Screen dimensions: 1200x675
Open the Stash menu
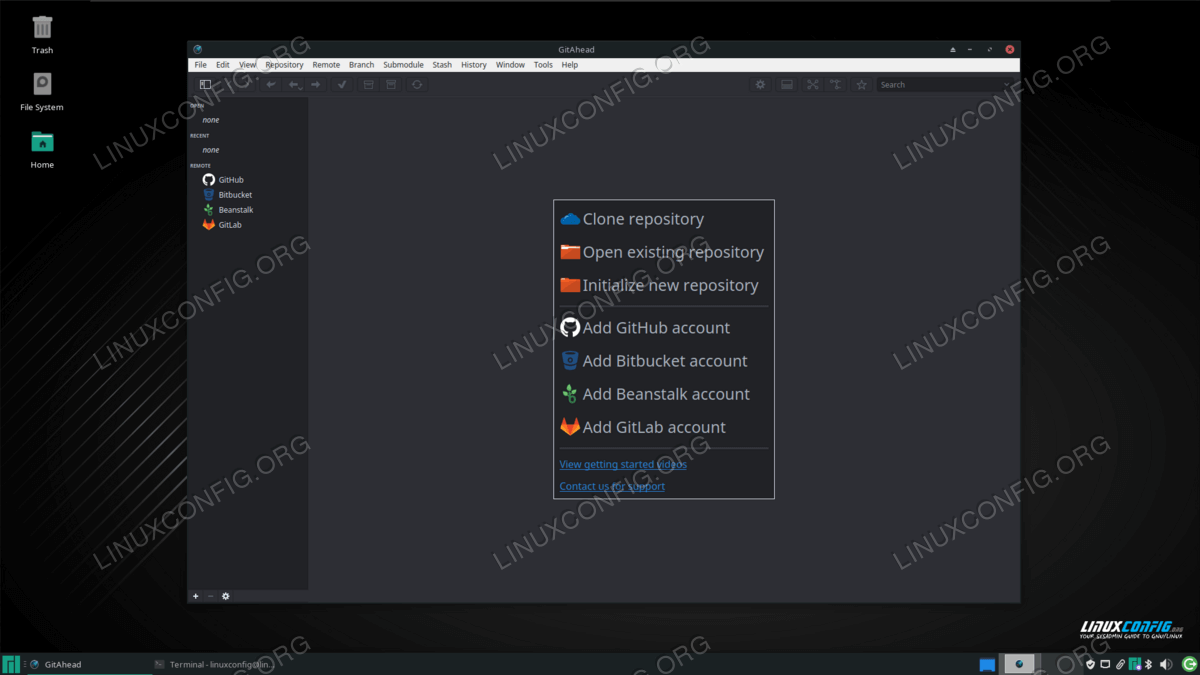[442, 65]
